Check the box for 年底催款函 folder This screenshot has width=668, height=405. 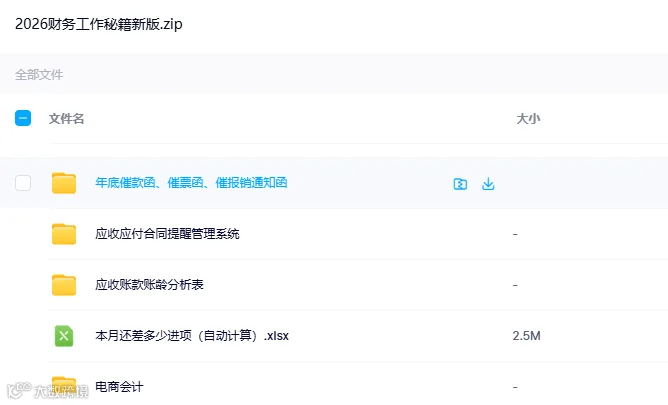pos(23,183)
